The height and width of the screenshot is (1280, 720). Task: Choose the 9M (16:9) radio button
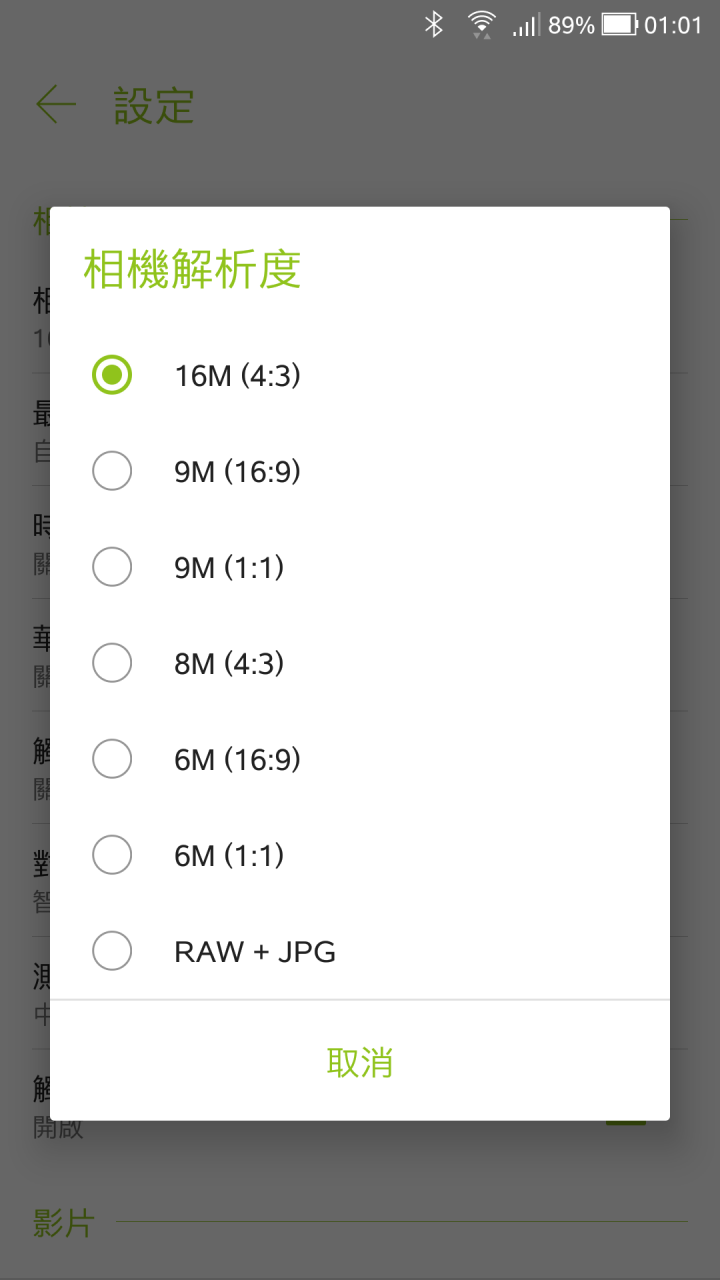(x=112, y=471)
